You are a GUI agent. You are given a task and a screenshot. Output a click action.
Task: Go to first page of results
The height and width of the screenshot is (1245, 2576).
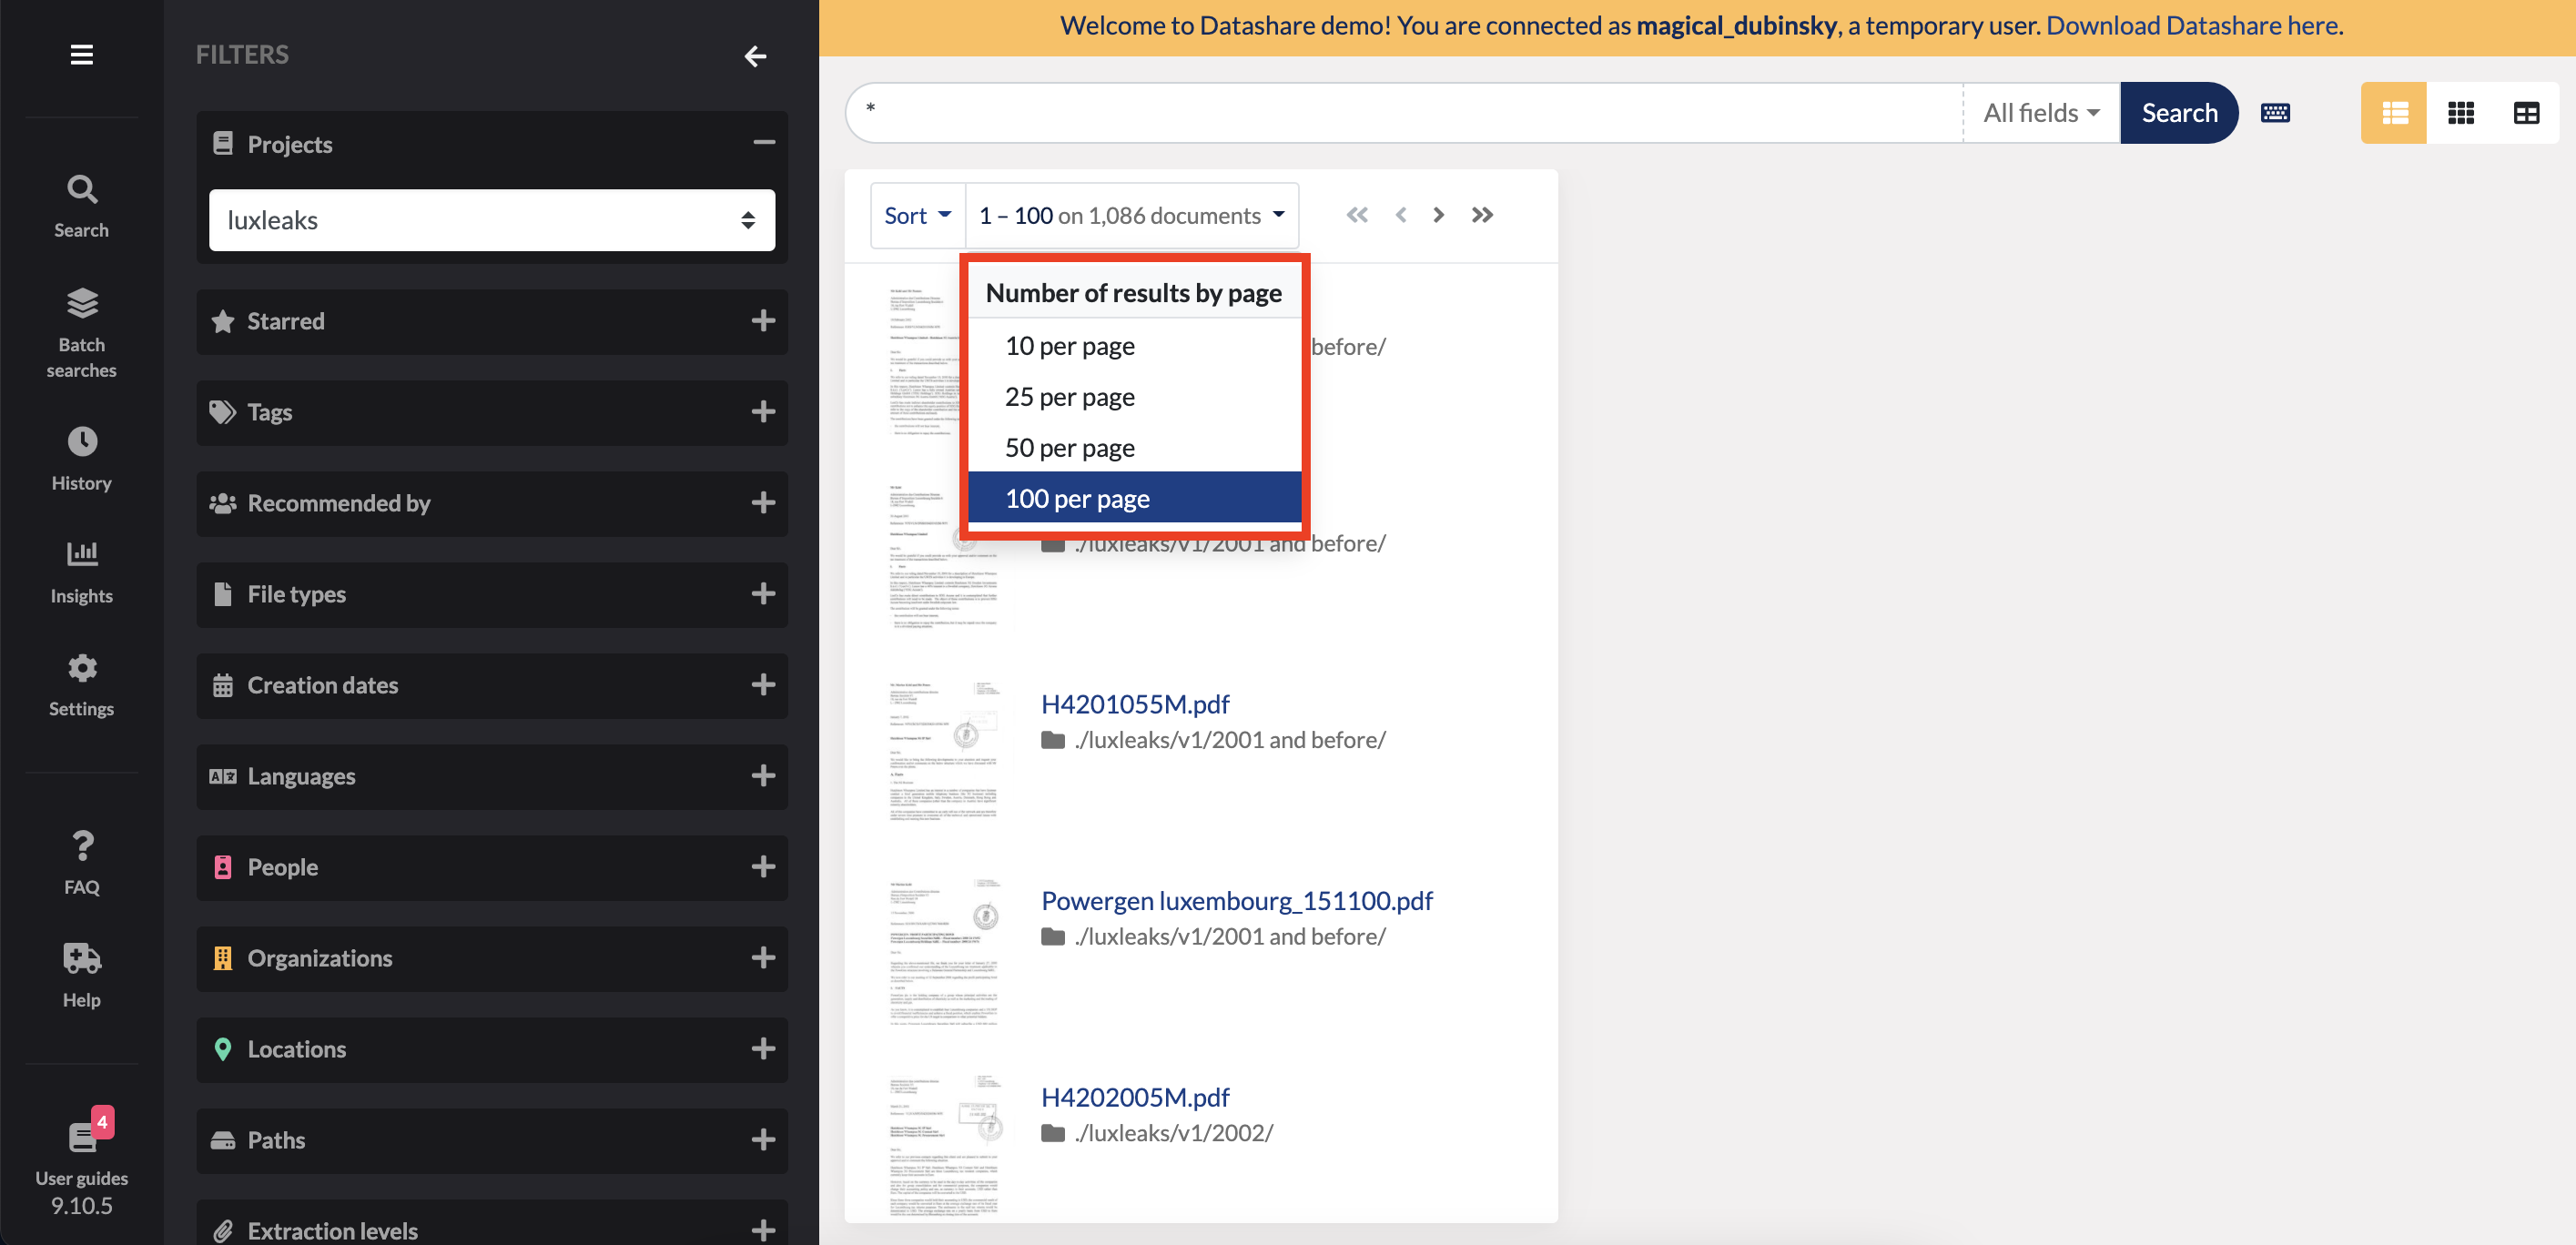coord(1356,215)
